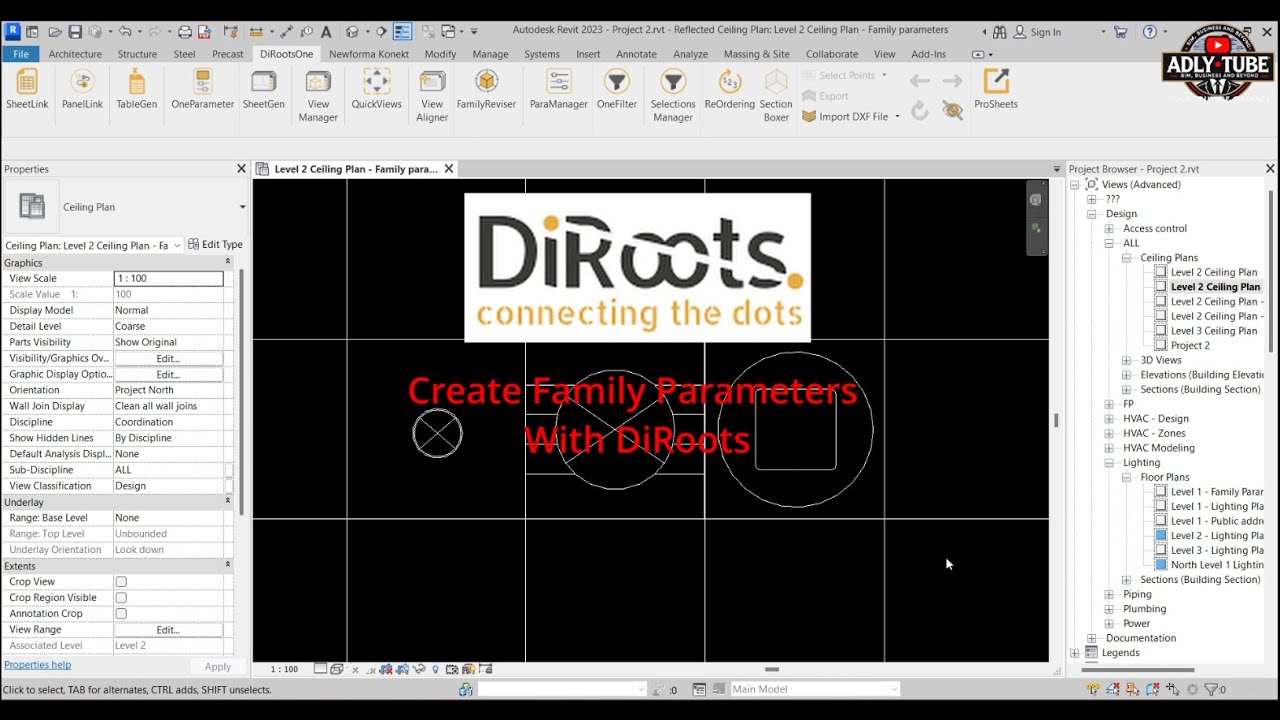Click Edit button for View Range
Screen dimensions: 1280x720
tap(167, 630)
